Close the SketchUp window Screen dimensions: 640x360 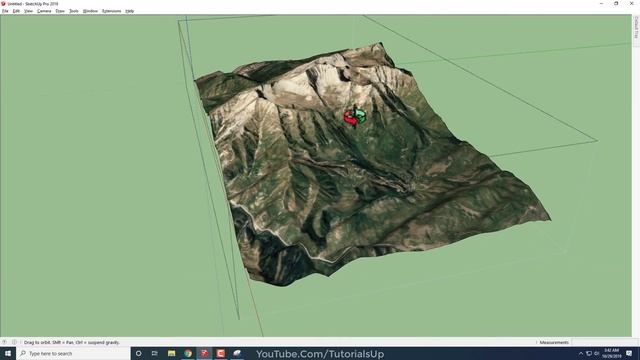pyautogui.click(x=631, y=4)
